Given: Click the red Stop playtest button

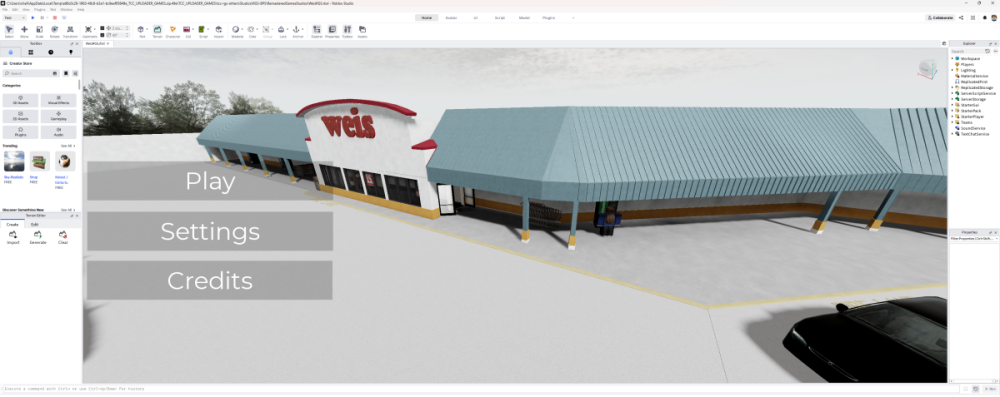Looking at the screenshot, I should click(55, 18).
